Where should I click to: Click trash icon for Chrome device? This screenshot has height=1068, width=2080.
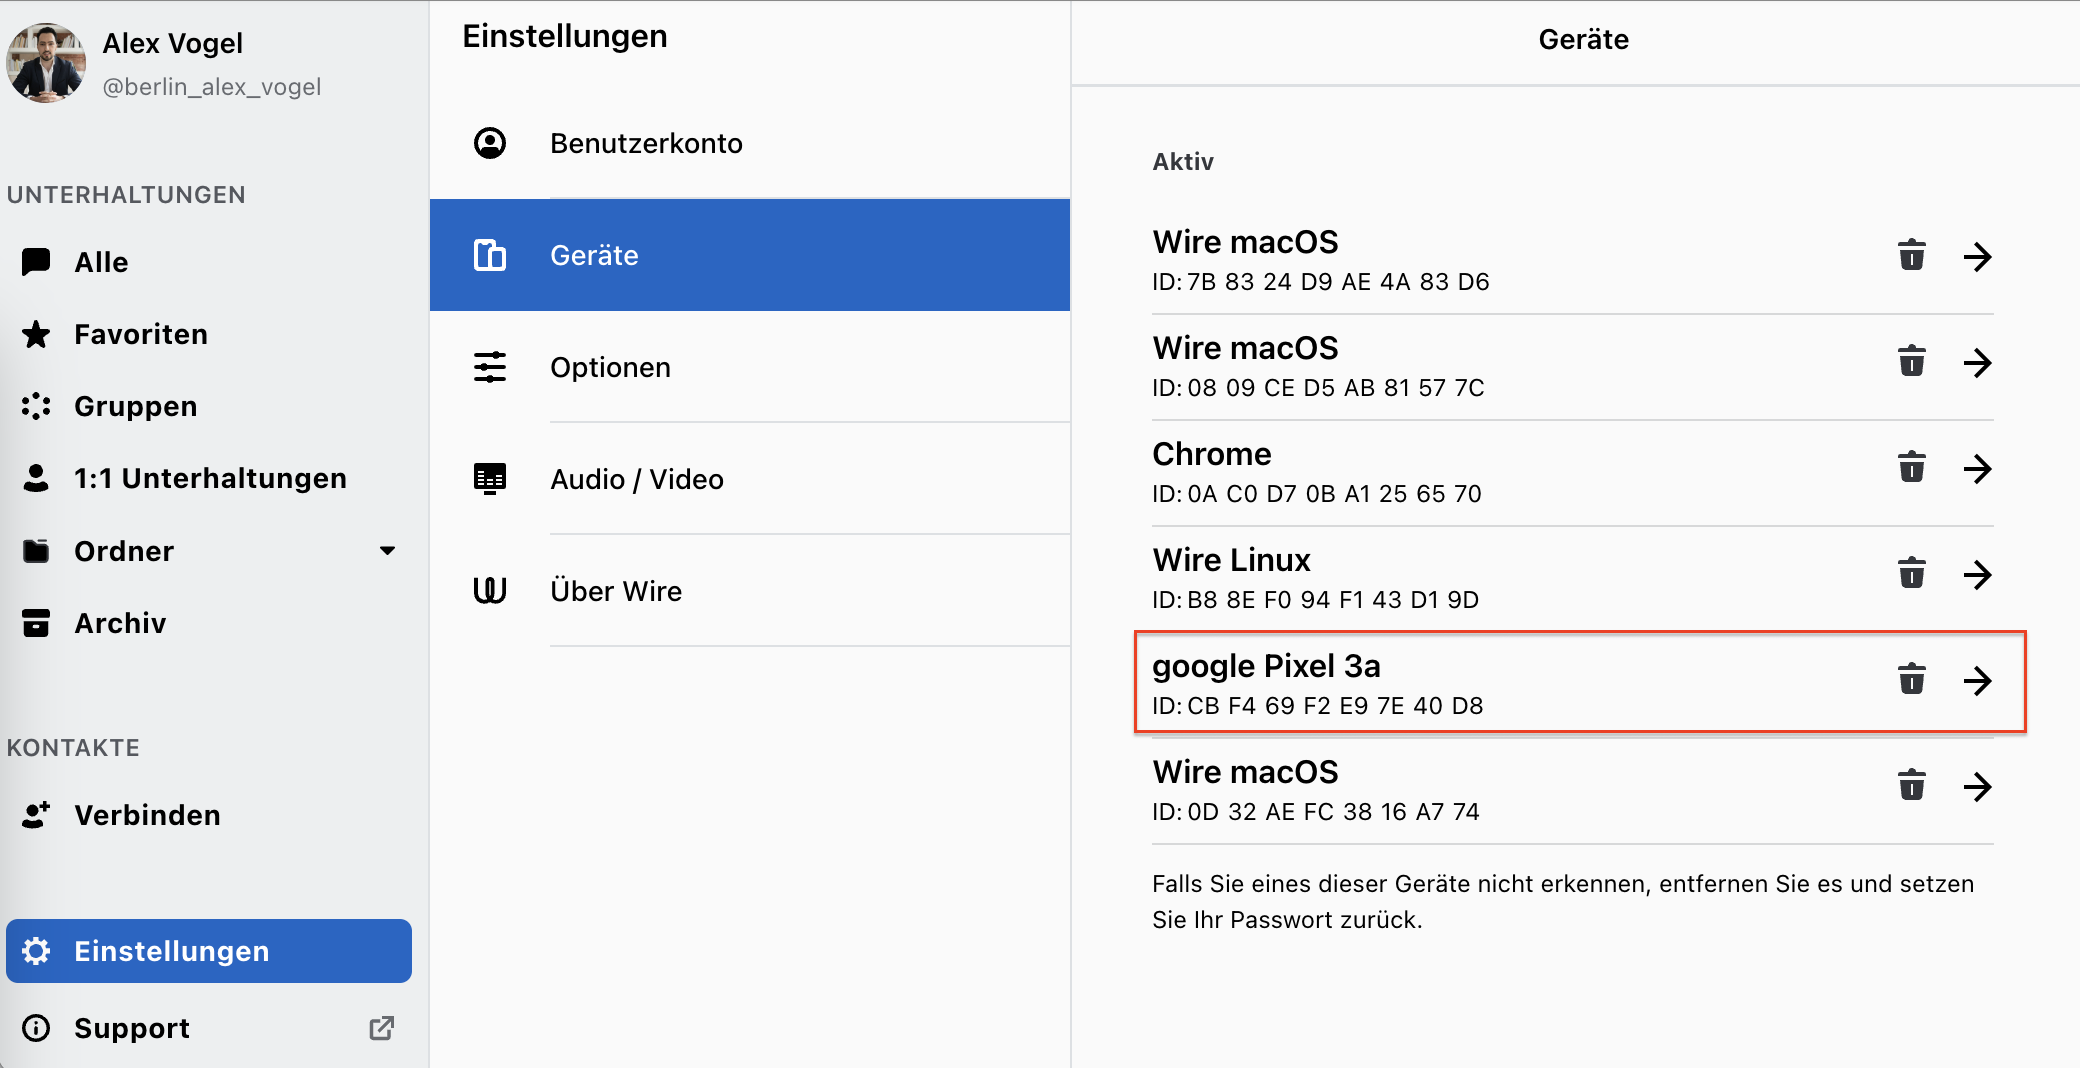click(1911, 467)
